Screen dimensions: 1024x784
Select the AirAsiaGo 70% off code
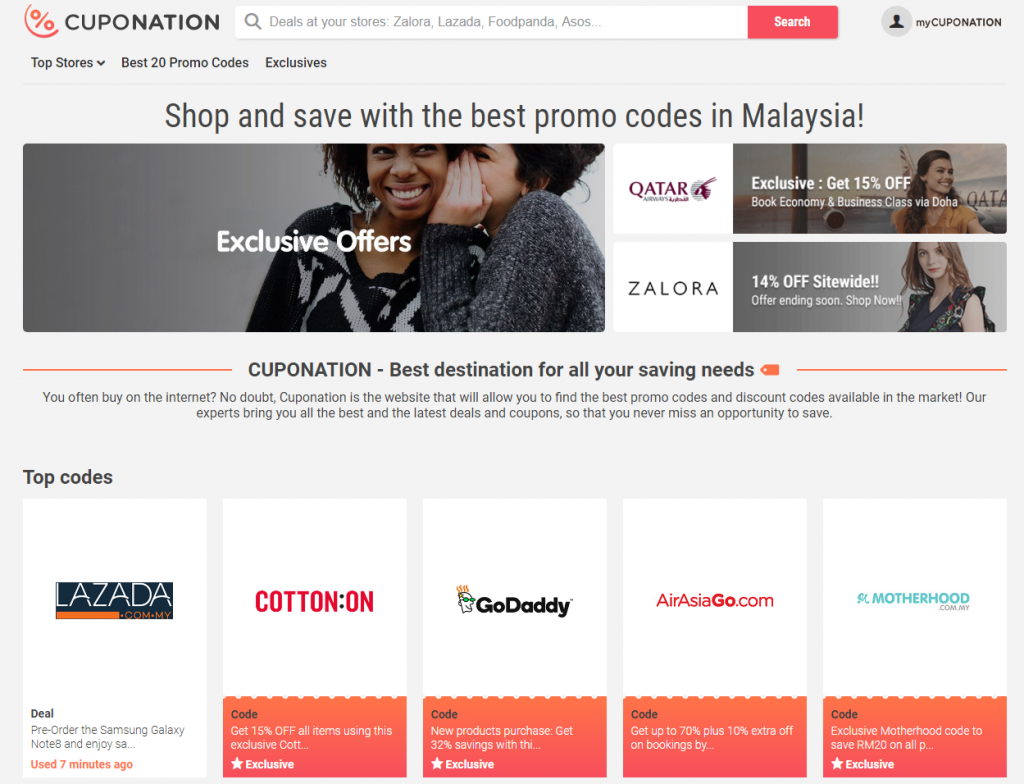714,737
